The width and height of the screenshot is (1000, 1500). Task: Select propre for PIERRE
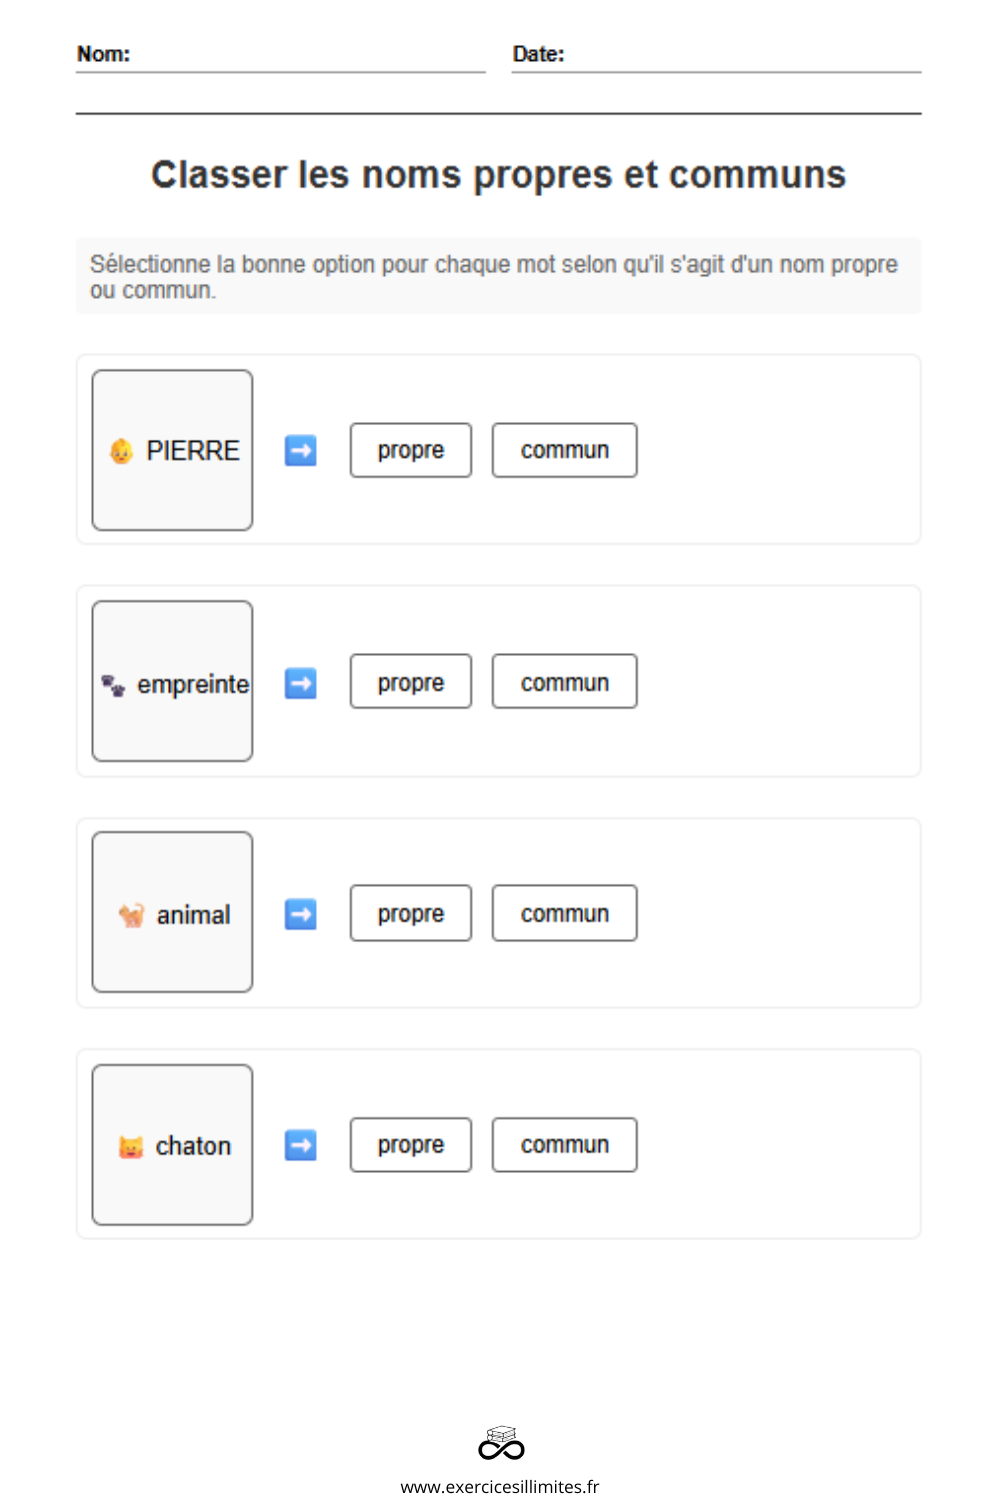(x=411, y=450)
